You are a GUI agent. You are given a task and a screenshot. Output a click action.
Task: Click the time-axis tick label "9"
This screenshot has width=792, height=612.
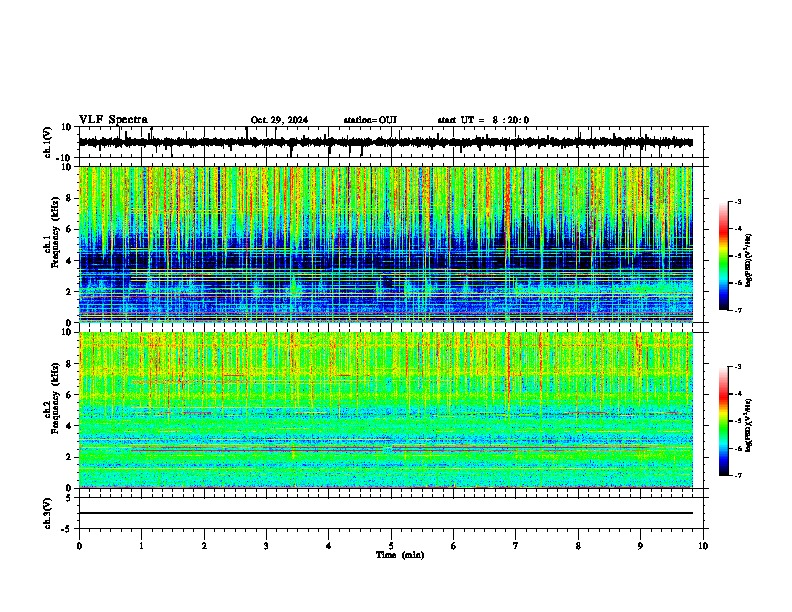[640, 546]
